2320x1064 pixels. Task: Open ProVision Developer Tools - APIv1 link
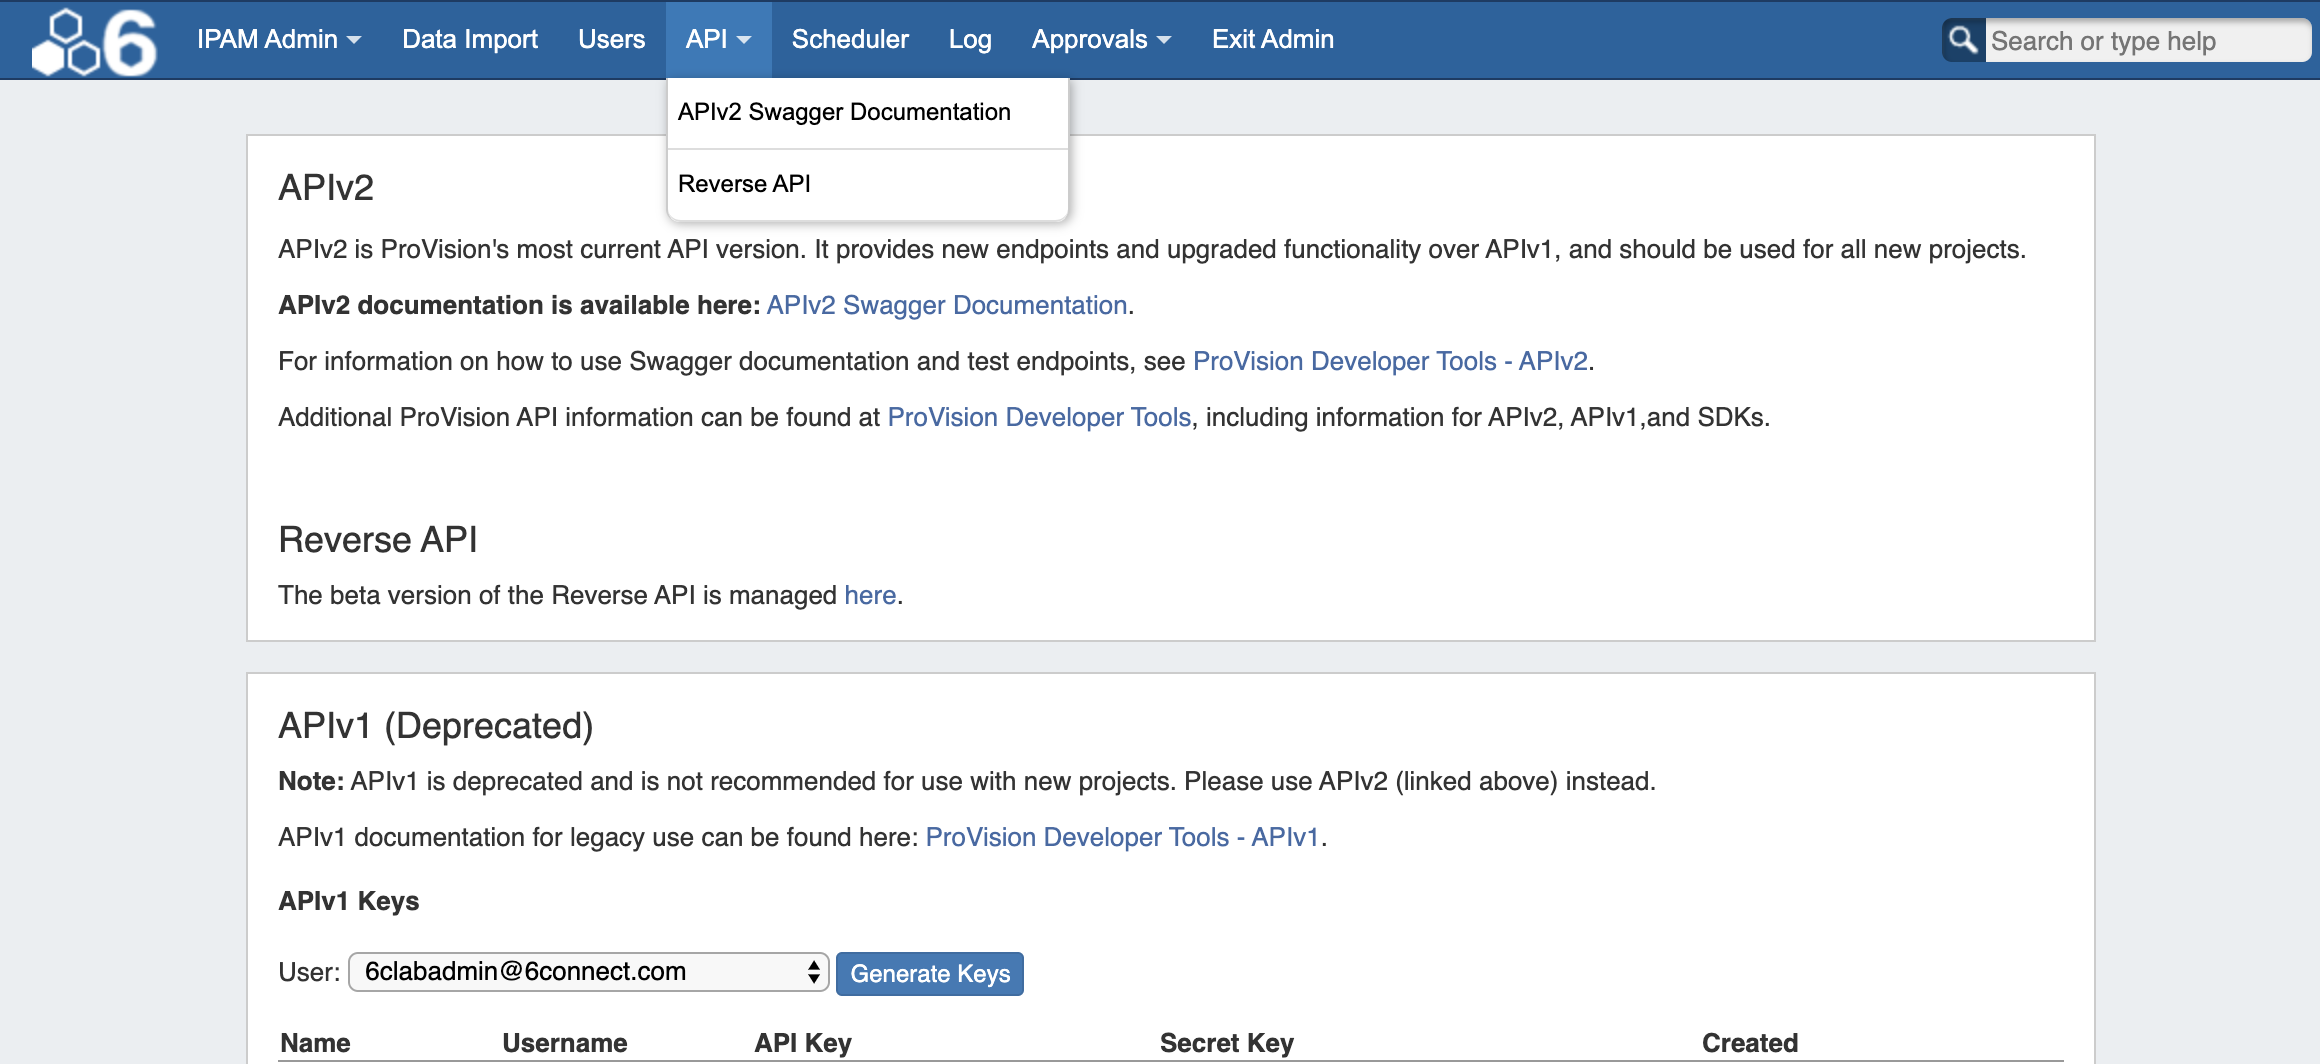coord(1121,837)
